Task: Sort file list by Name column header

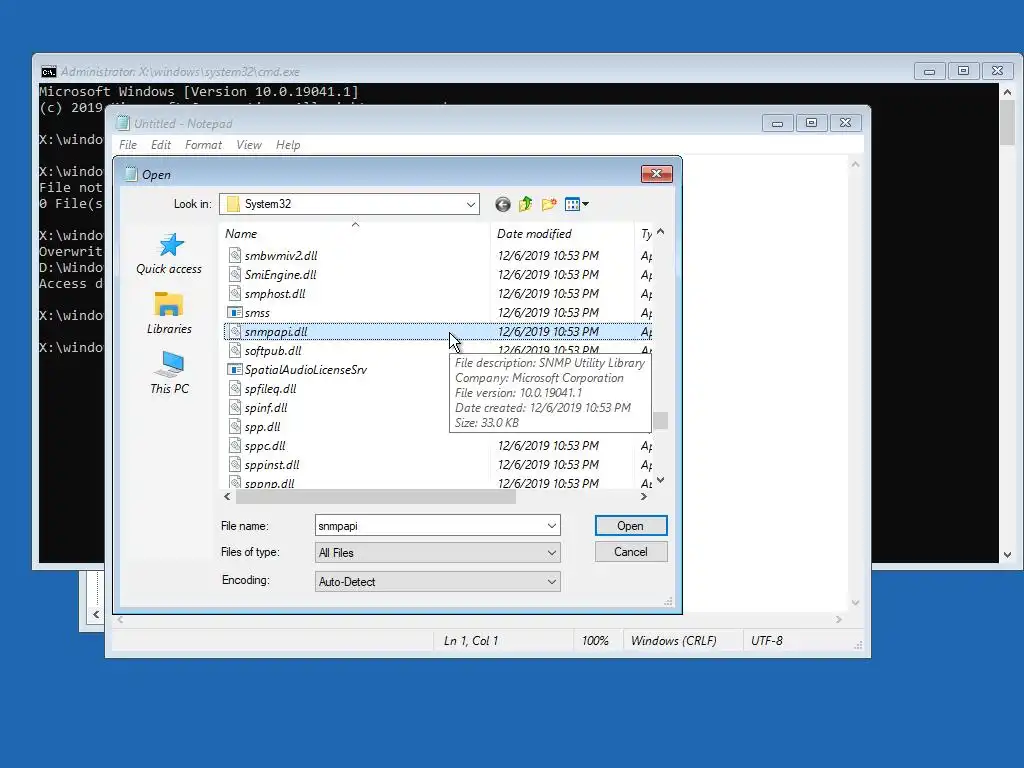Action: [355, 234]
